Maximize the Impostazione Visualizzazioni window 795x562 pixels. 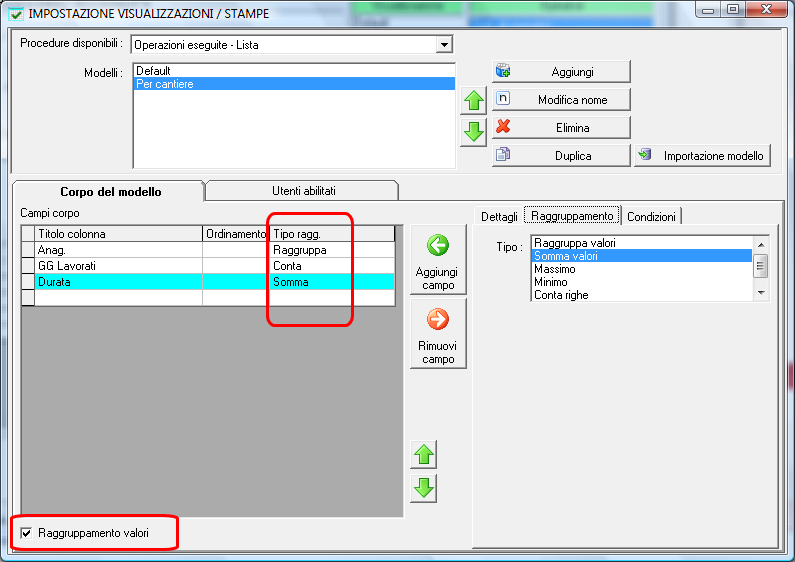pyautogui.click(x=733, y=10)
